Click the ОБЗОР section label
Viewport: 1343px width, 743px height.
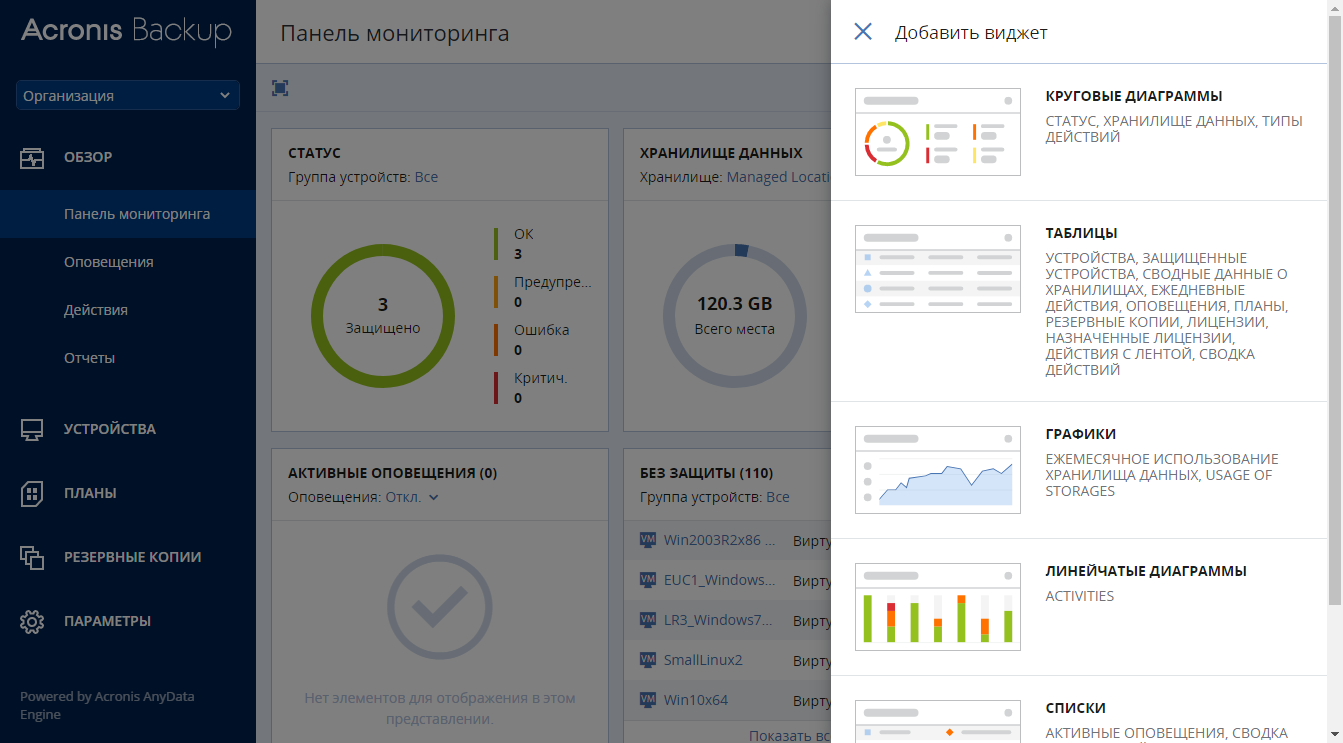[88, 157]
